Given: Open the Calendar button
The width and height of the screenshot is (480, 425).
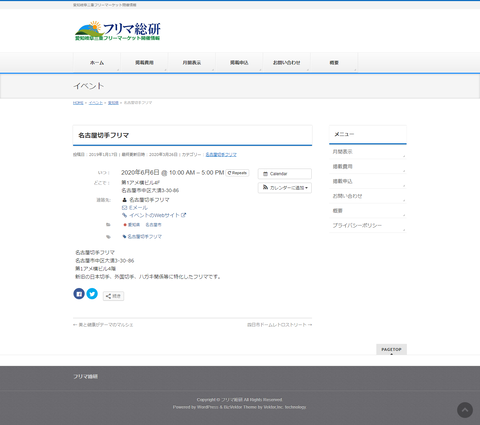Looking at the screenshot, I should [x=285, y=174].
